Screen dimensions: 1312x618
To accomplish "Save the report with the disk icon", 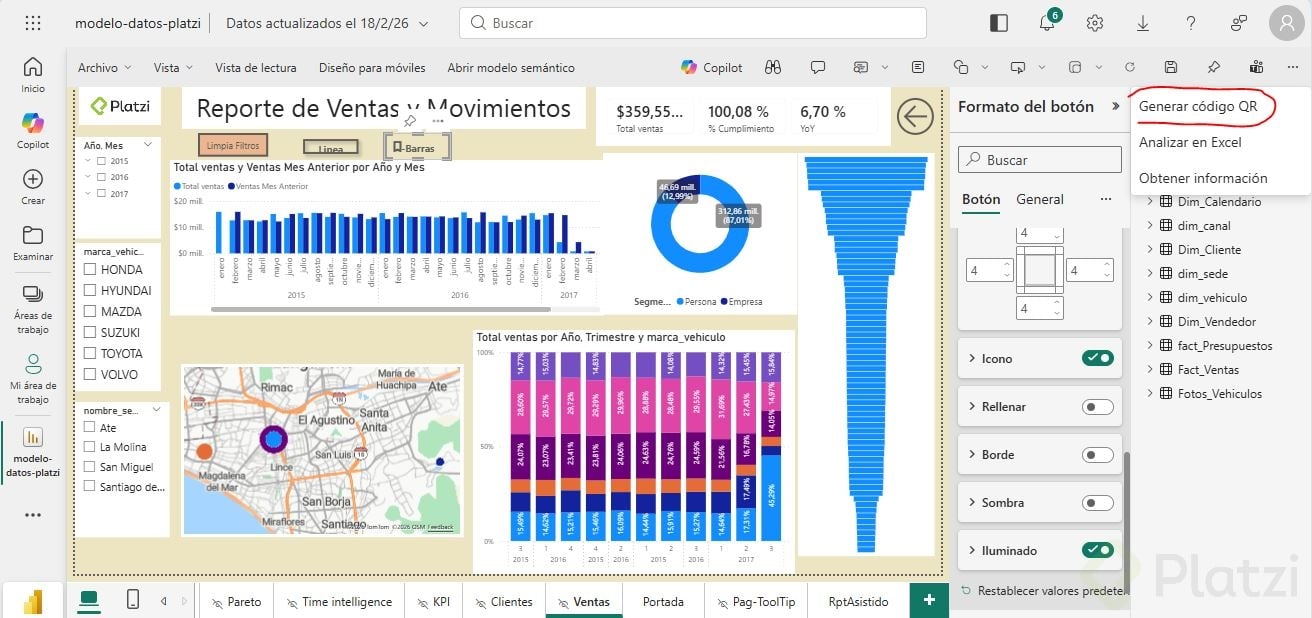I will [x=1171, y=67].
